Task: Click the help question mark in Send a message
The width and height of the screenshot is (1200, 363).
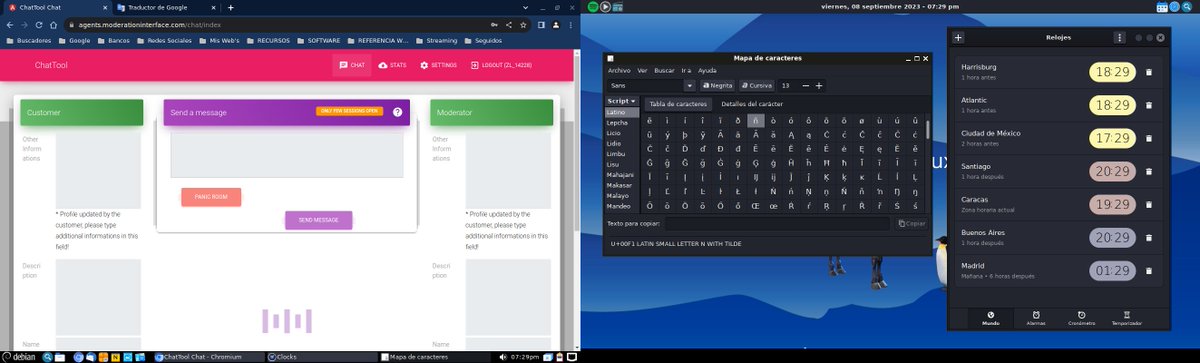Action: pyautogui.click(x=397, y=112)
